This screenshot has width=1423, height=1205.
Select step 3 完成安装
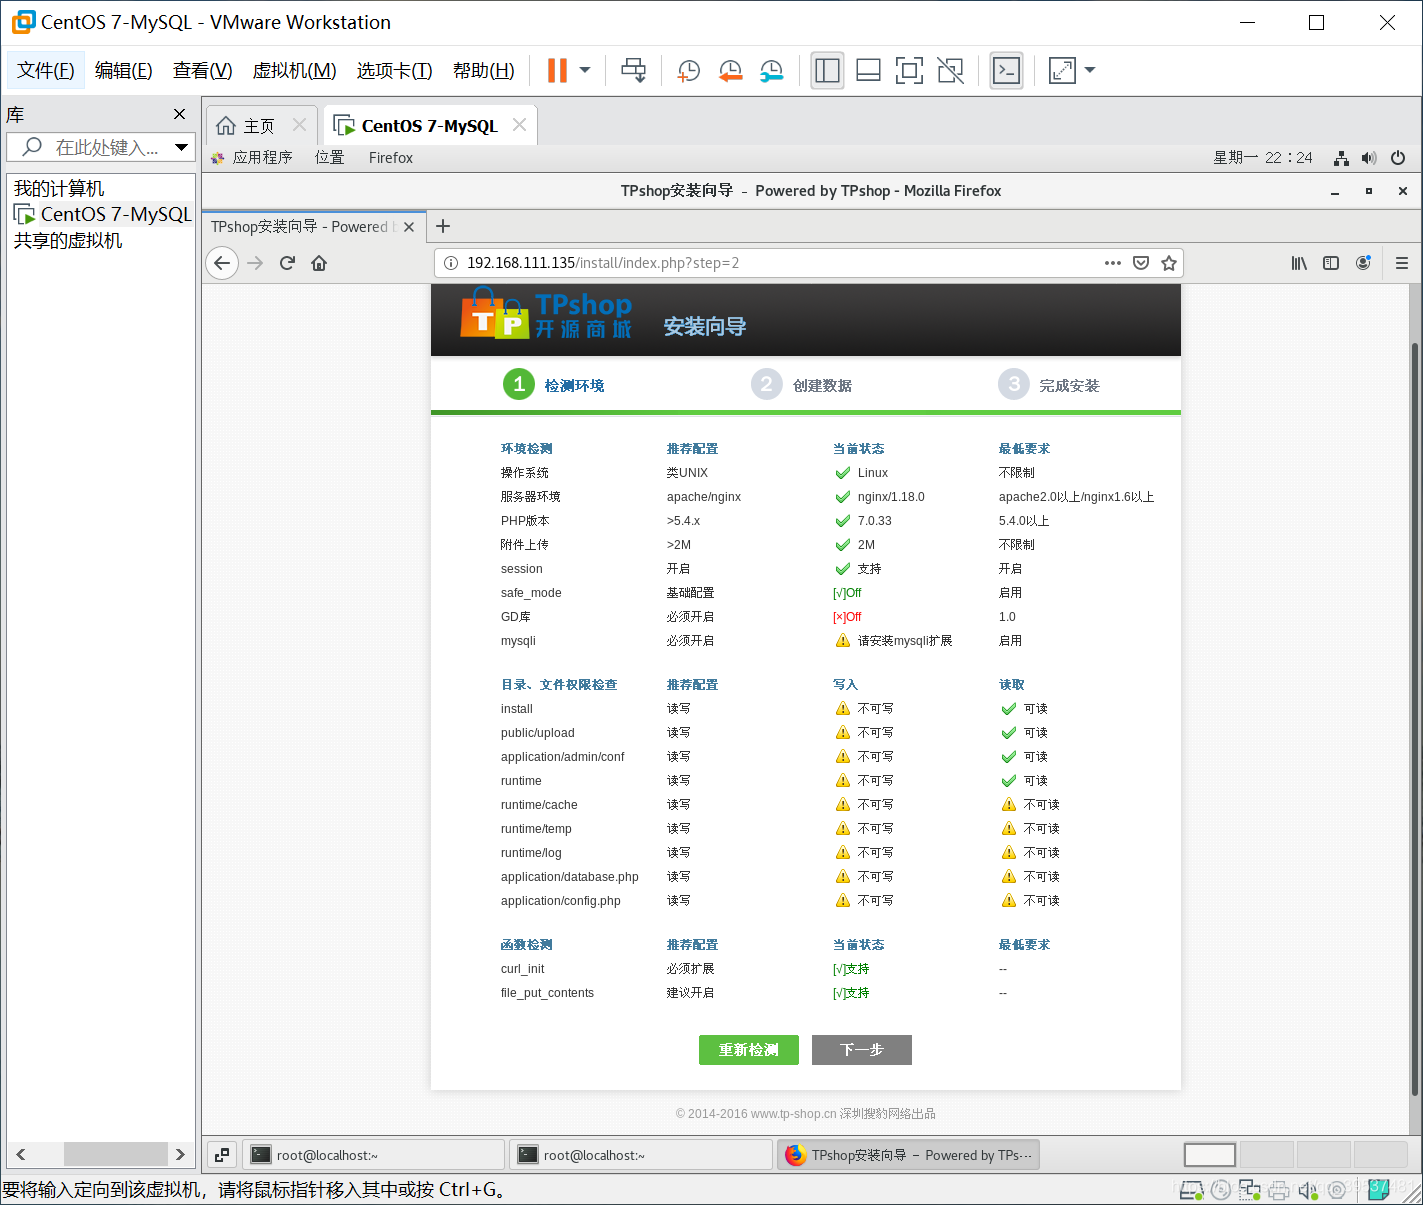click(x=1049, y=385)
